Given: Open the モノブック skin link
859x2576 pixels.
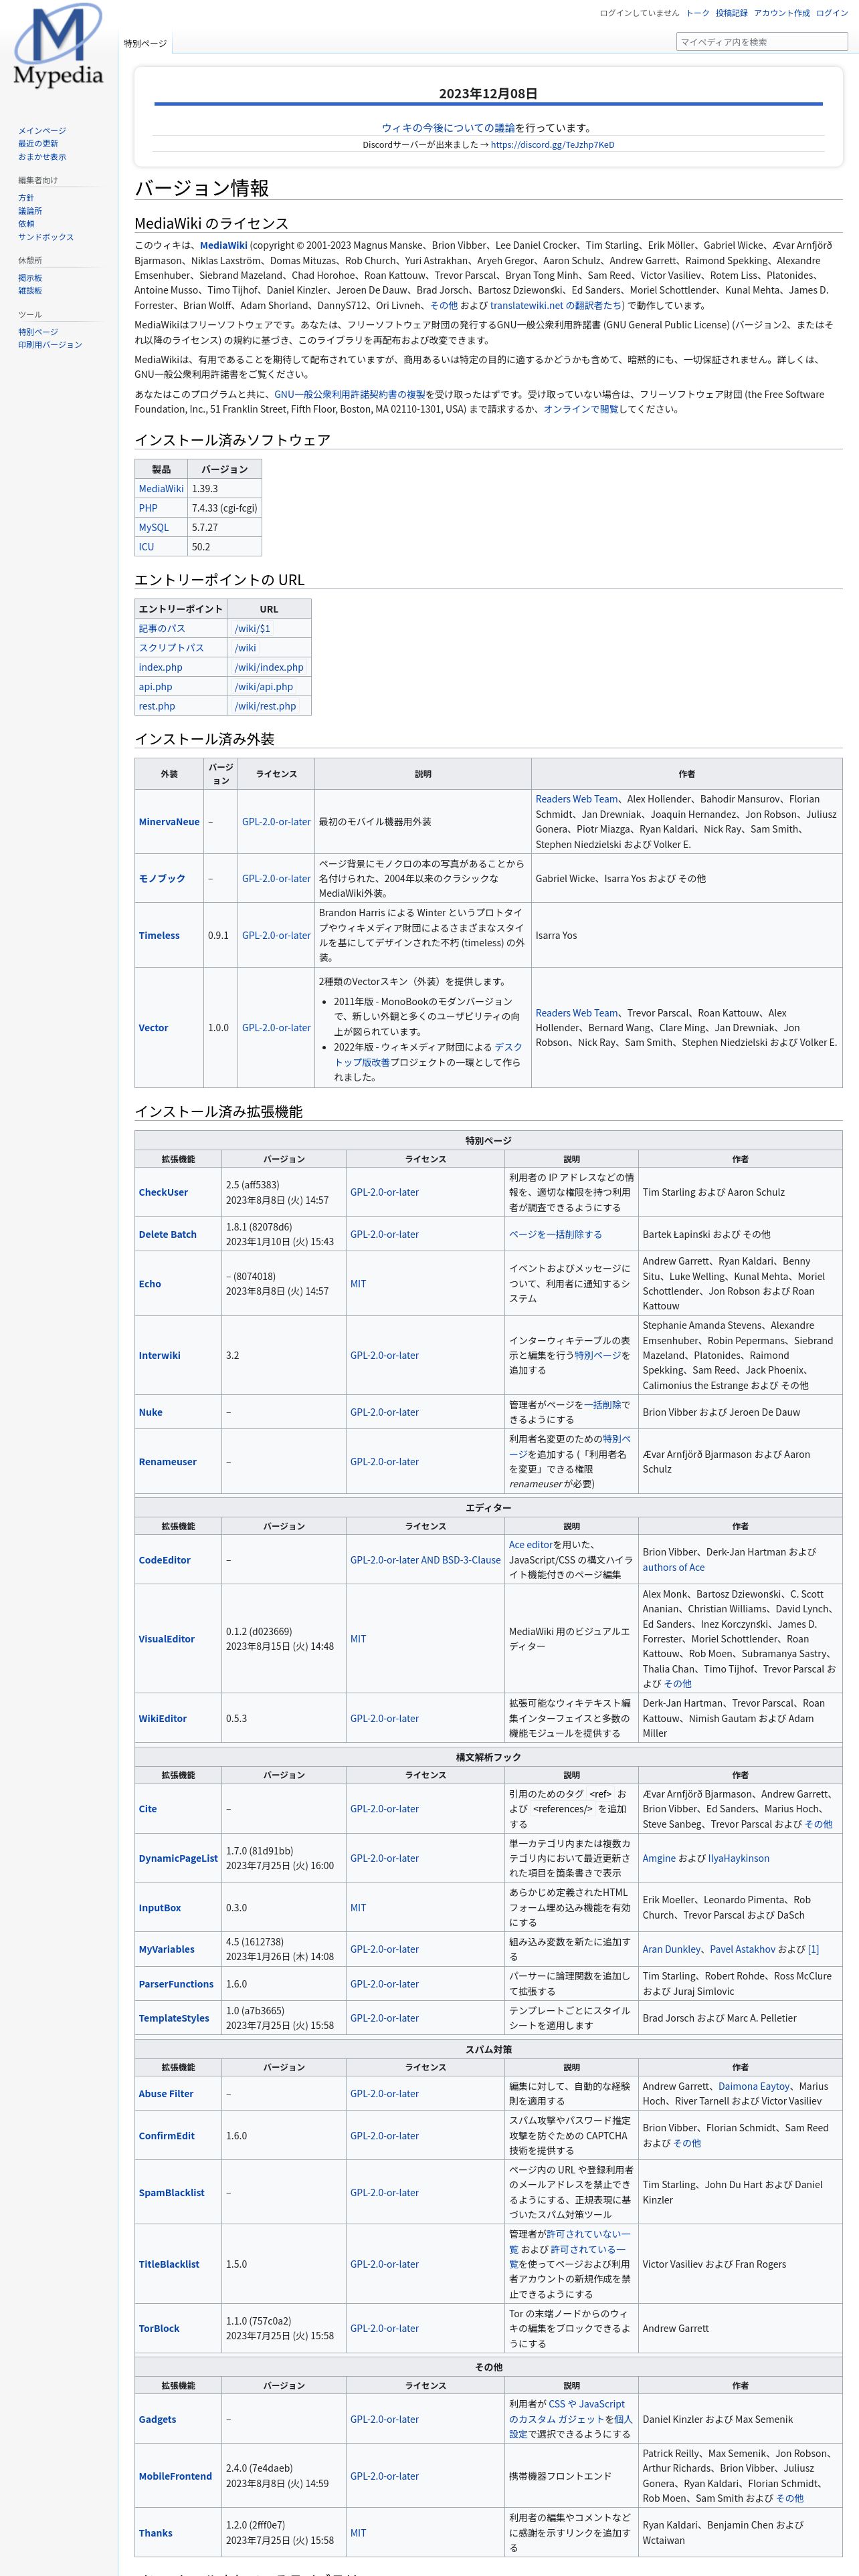Looking at the screenshot, I should (x=162, y=879).
